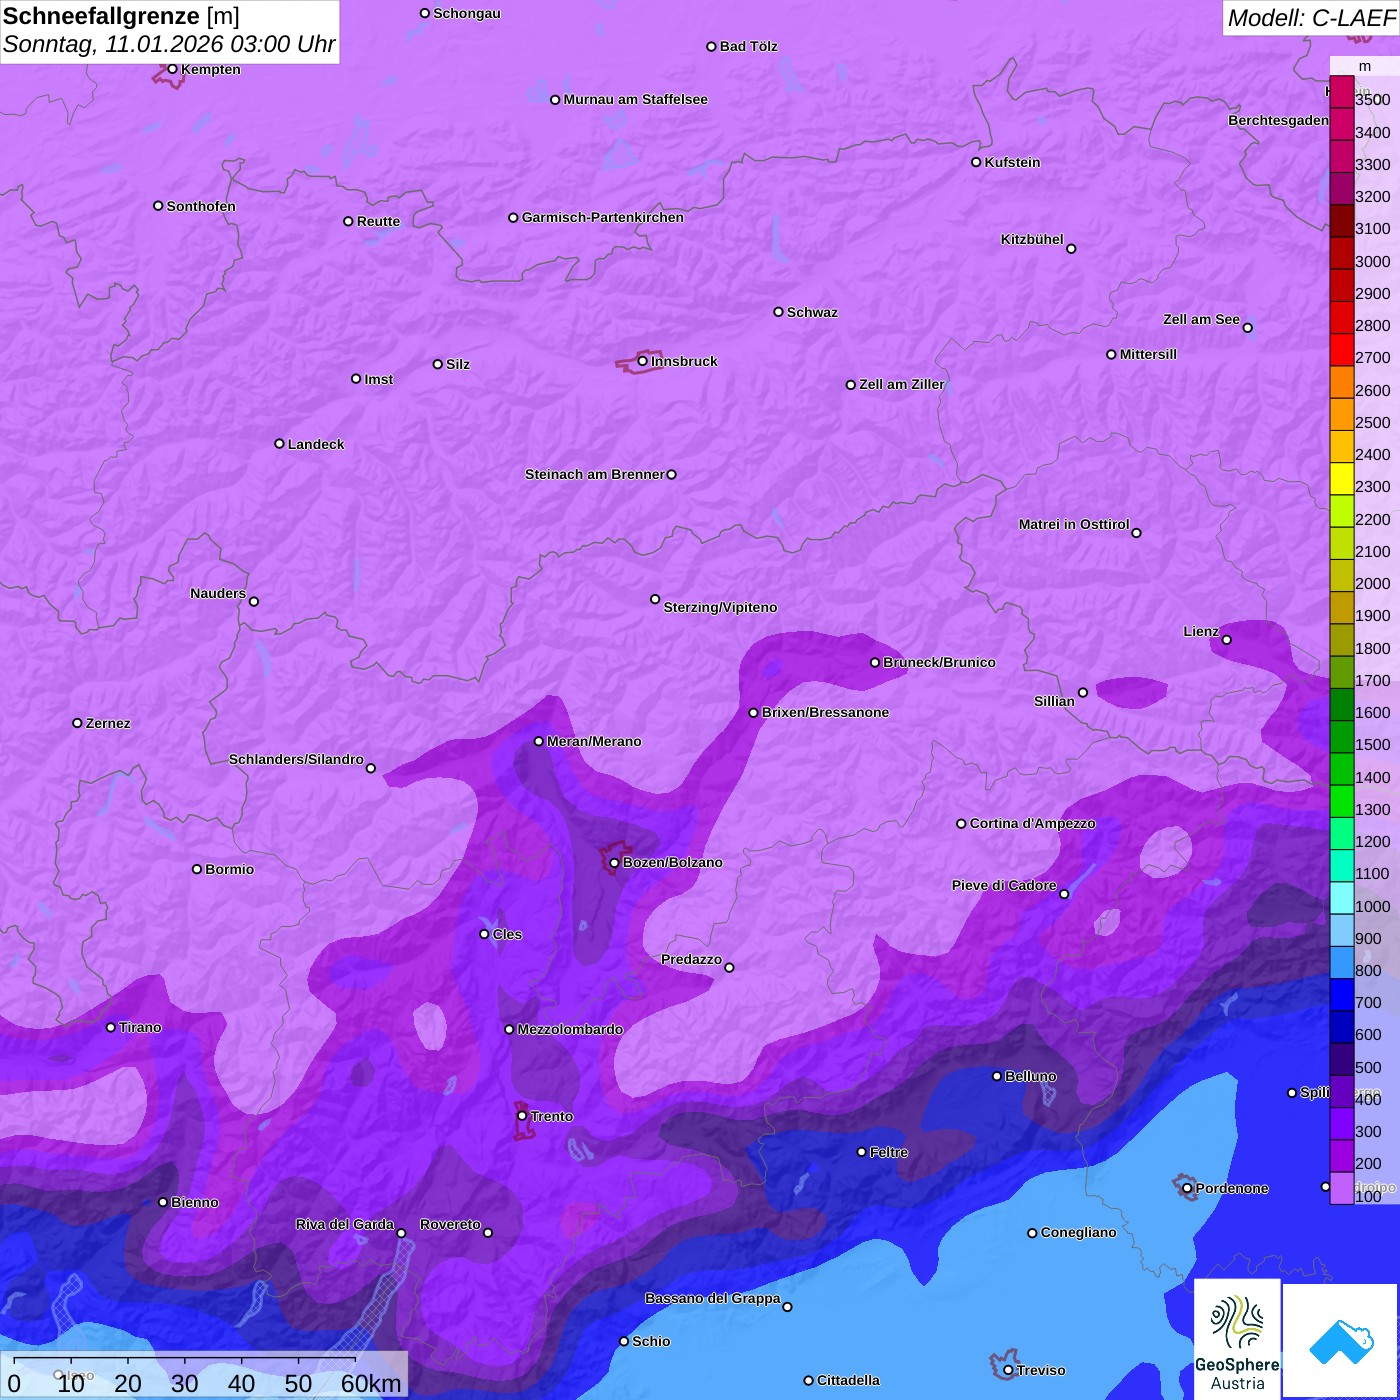The image size is (1400, 1400).
Task: Click the 'Bassano del Grappa' label
Action: [713, 1298]
